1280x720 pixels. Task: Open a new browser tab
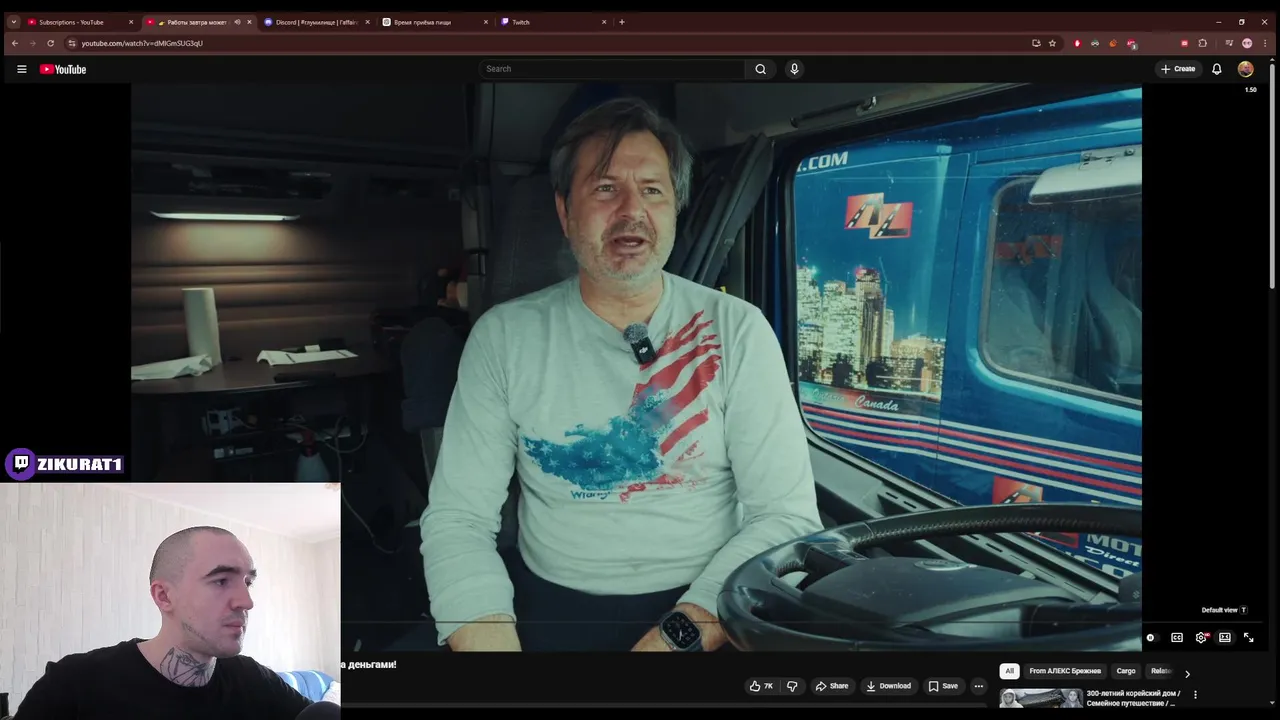coord(622,22)
